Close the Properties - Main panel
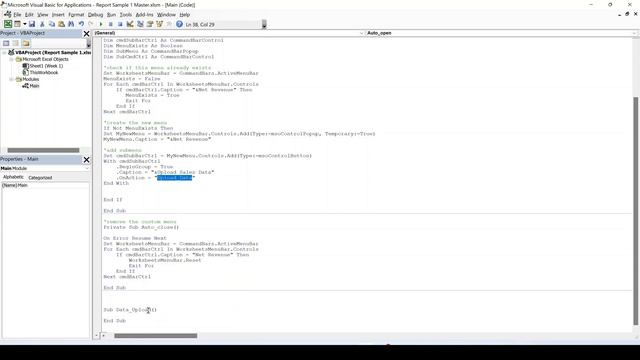 coord(86,160)
